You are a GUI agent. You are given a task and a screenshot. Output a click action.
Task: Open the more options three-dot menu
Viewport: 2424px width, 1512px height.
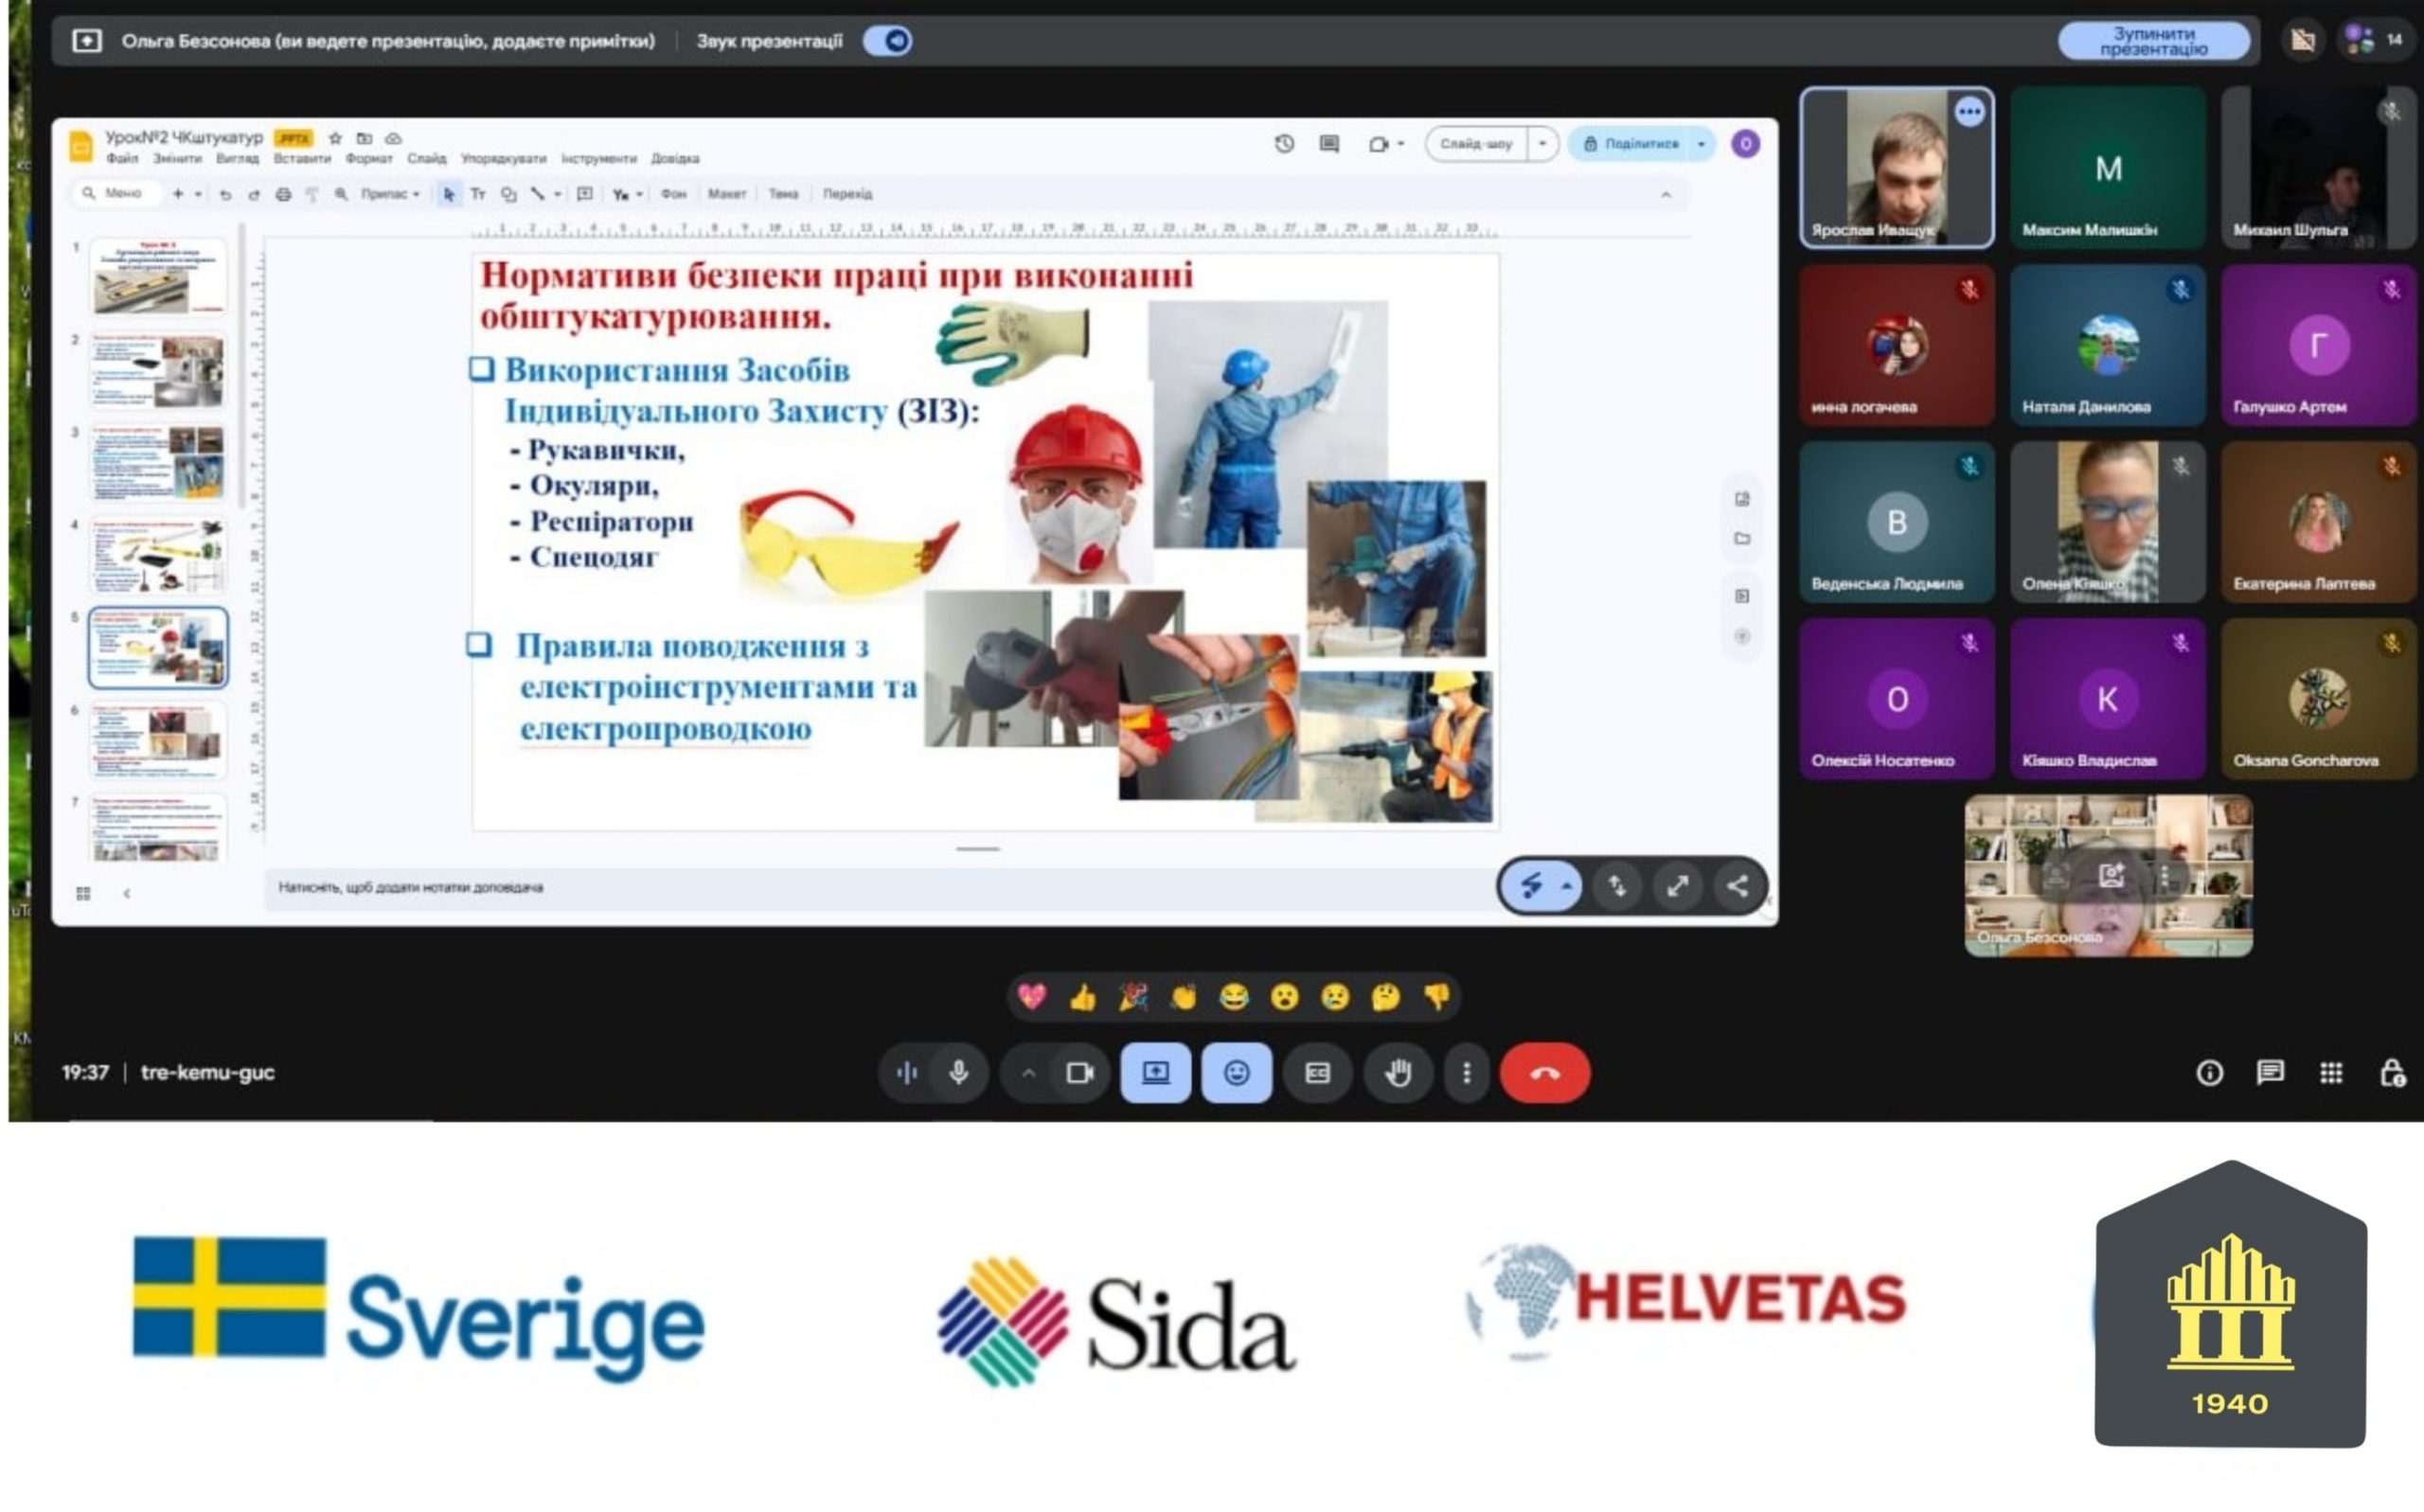point(1466,1073)
